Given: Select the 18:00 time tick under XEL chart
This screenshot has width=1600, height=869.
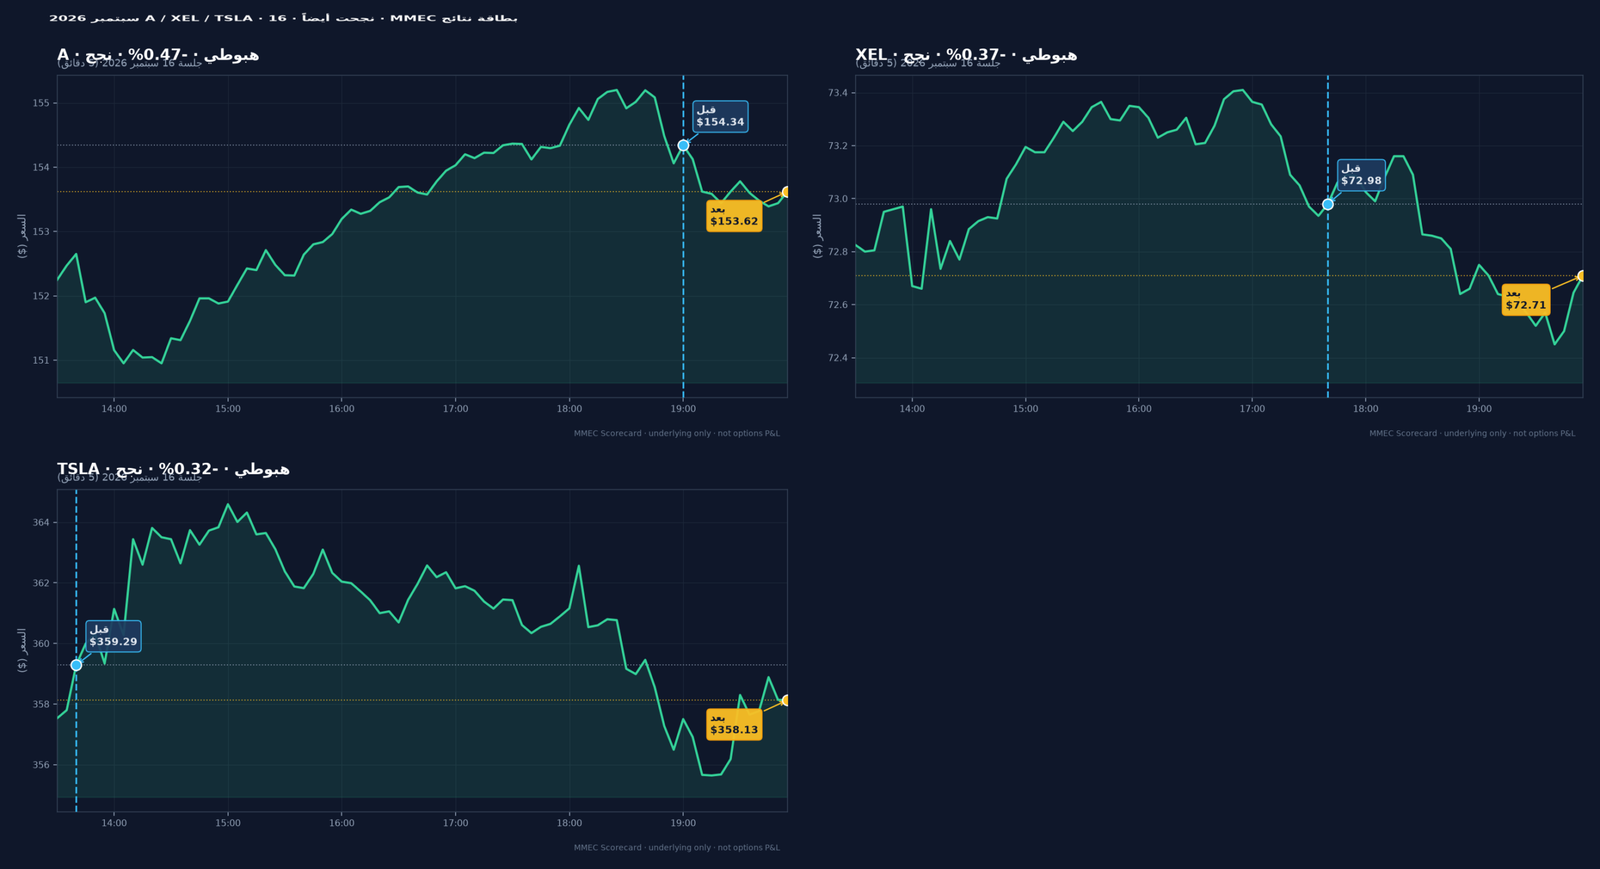Looking at the screenshot, I should [x=1366, y=409].
